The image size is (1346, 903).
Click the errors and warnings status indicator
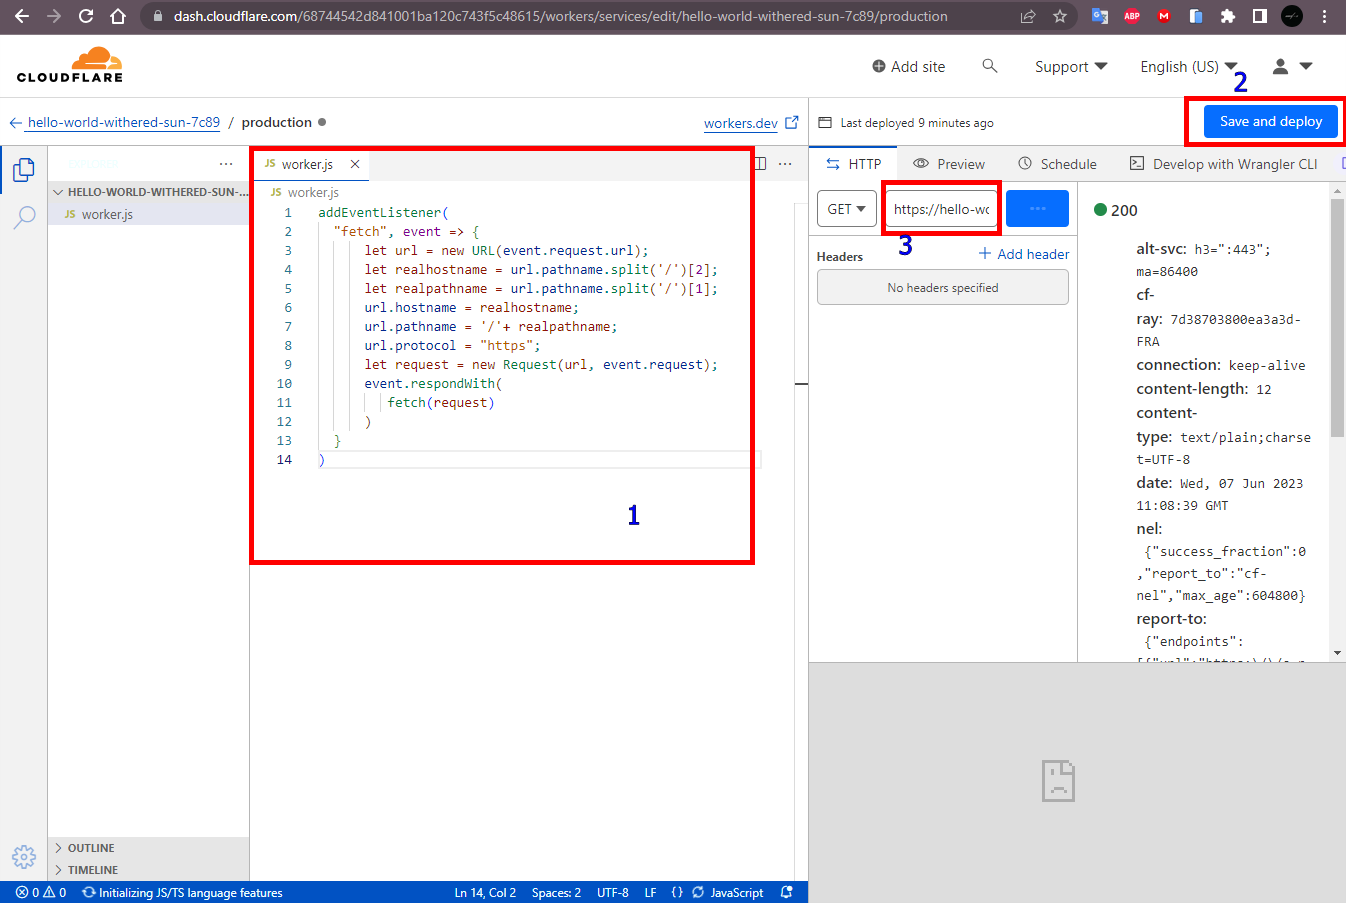click(x=41, y=893)
